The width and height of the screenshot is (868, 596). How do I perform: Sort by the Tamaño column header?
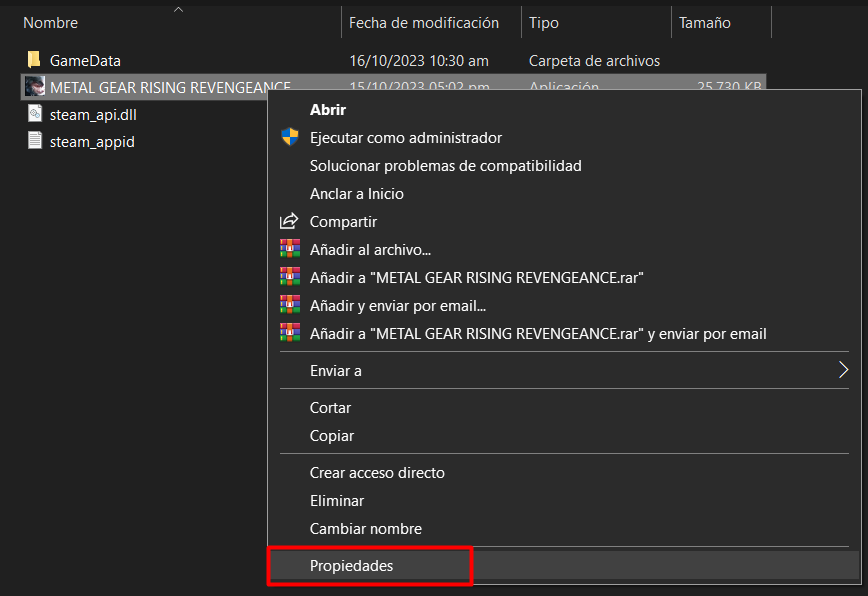pos(704,22)
